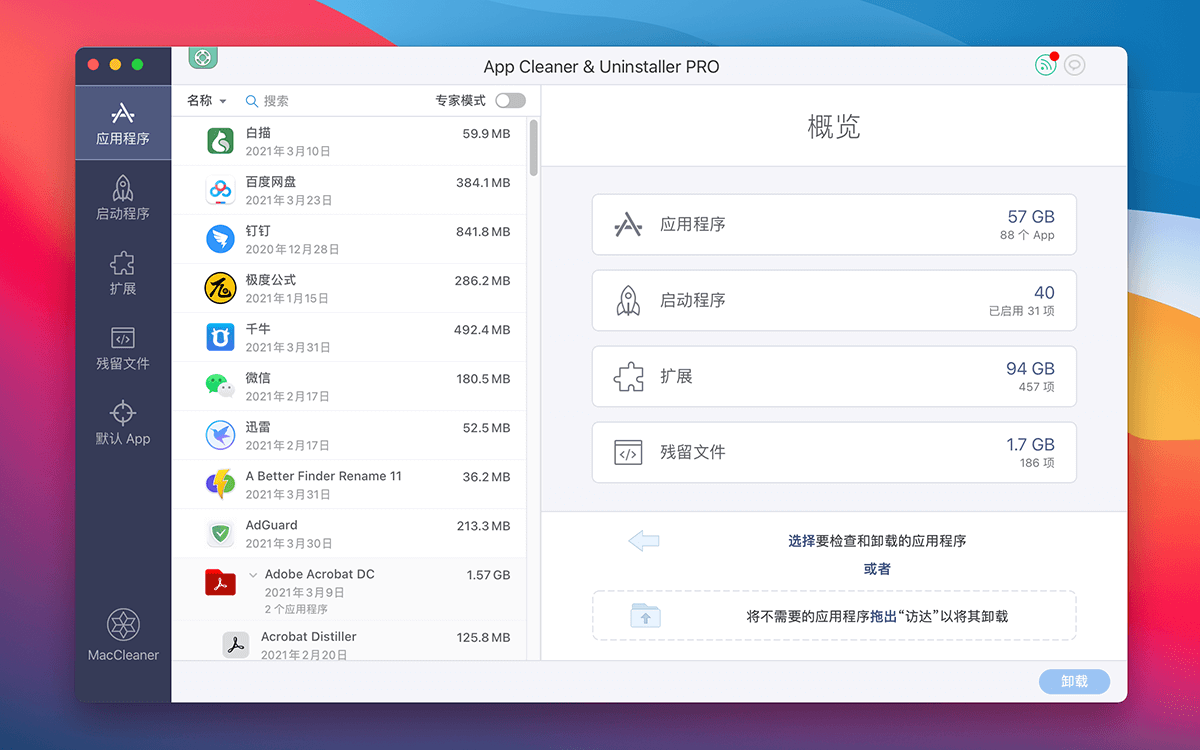Click 2 个应用程序 label
Screen dimensions: 1200x750
click(296, 609)
